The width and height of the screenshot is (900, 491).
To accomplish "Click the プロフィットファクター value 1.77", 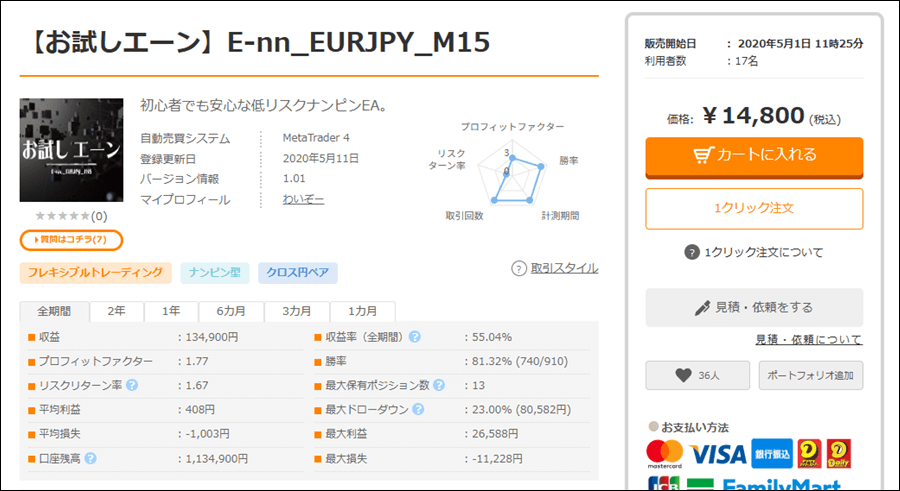I will [x=197, y=361].
